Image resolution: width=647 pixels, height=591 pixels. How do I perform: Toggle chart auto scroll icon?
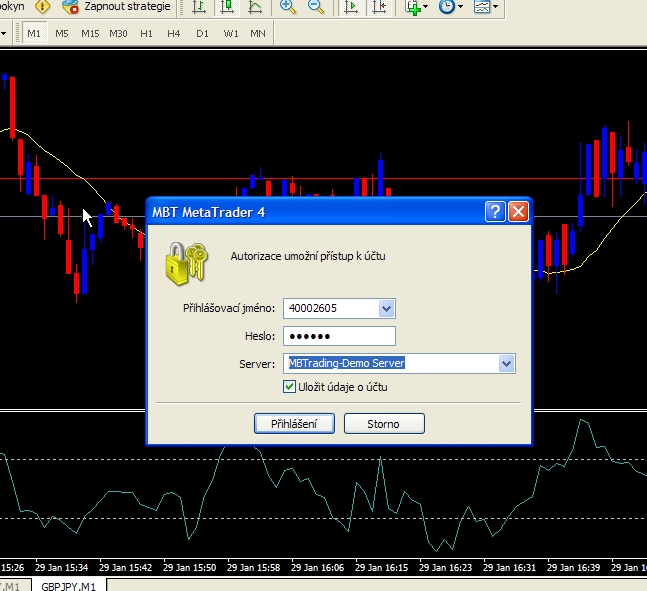(350, 7)
